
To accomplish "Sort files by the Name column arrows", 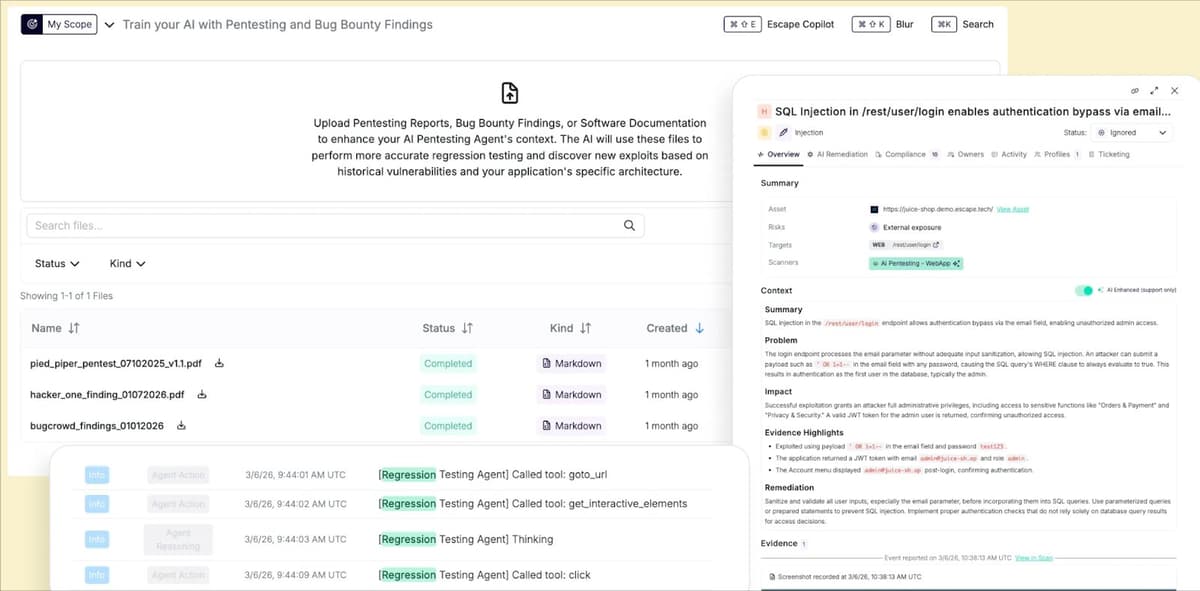I will pyautogui.click(x=74, y=328).
